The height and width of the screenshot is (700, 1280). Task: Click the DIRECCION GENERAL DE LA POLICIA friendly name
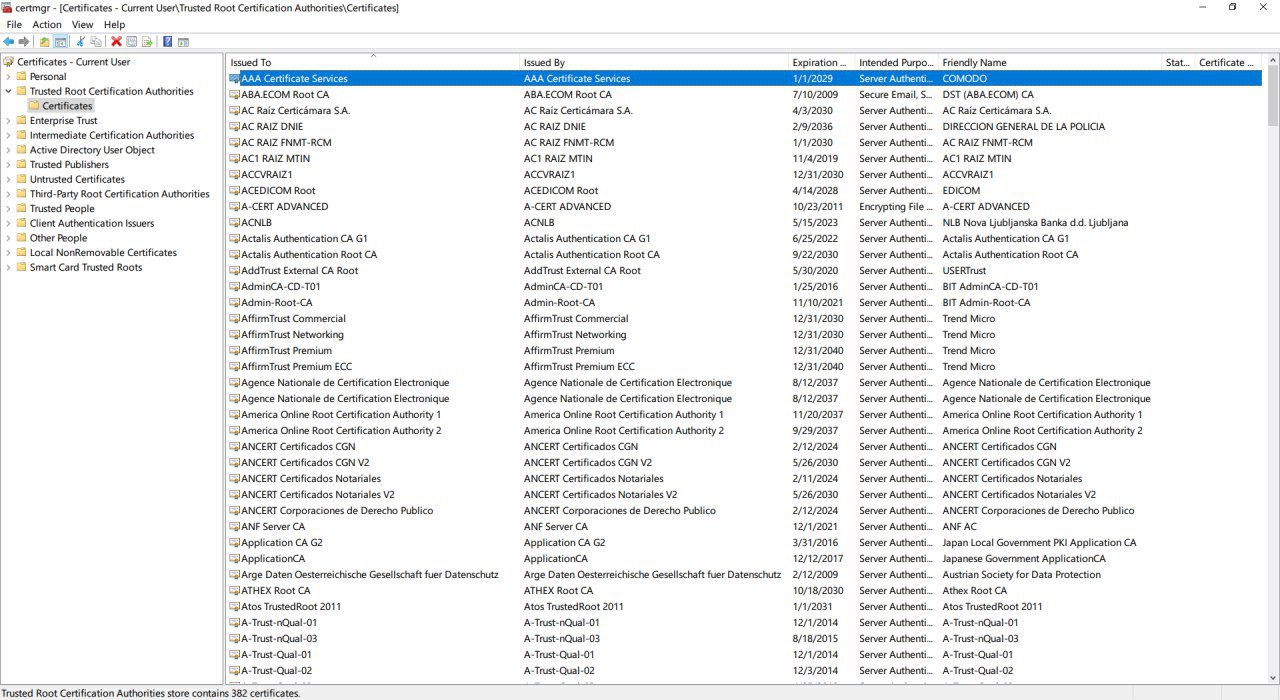[1024, 126]
